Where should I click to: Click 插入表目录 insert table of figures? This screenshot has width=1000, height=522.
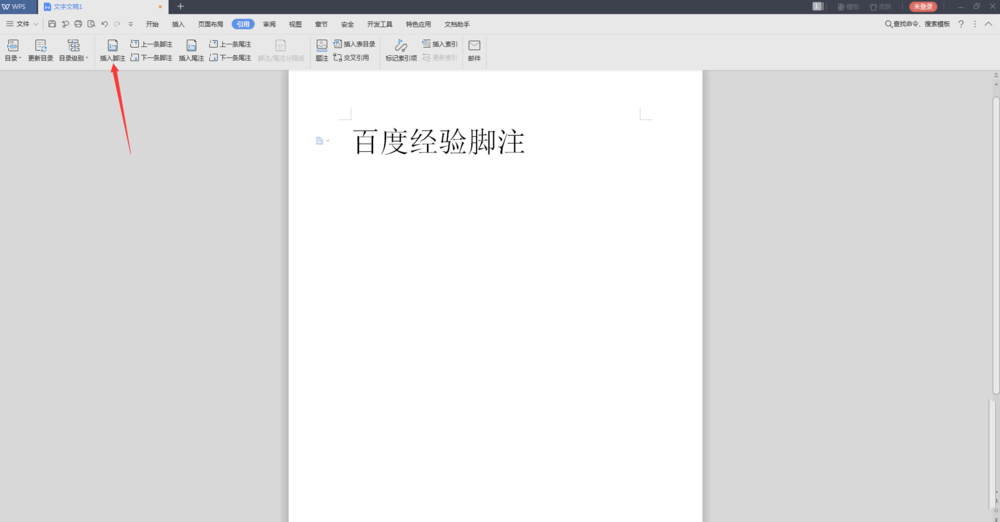pos(355,44)
